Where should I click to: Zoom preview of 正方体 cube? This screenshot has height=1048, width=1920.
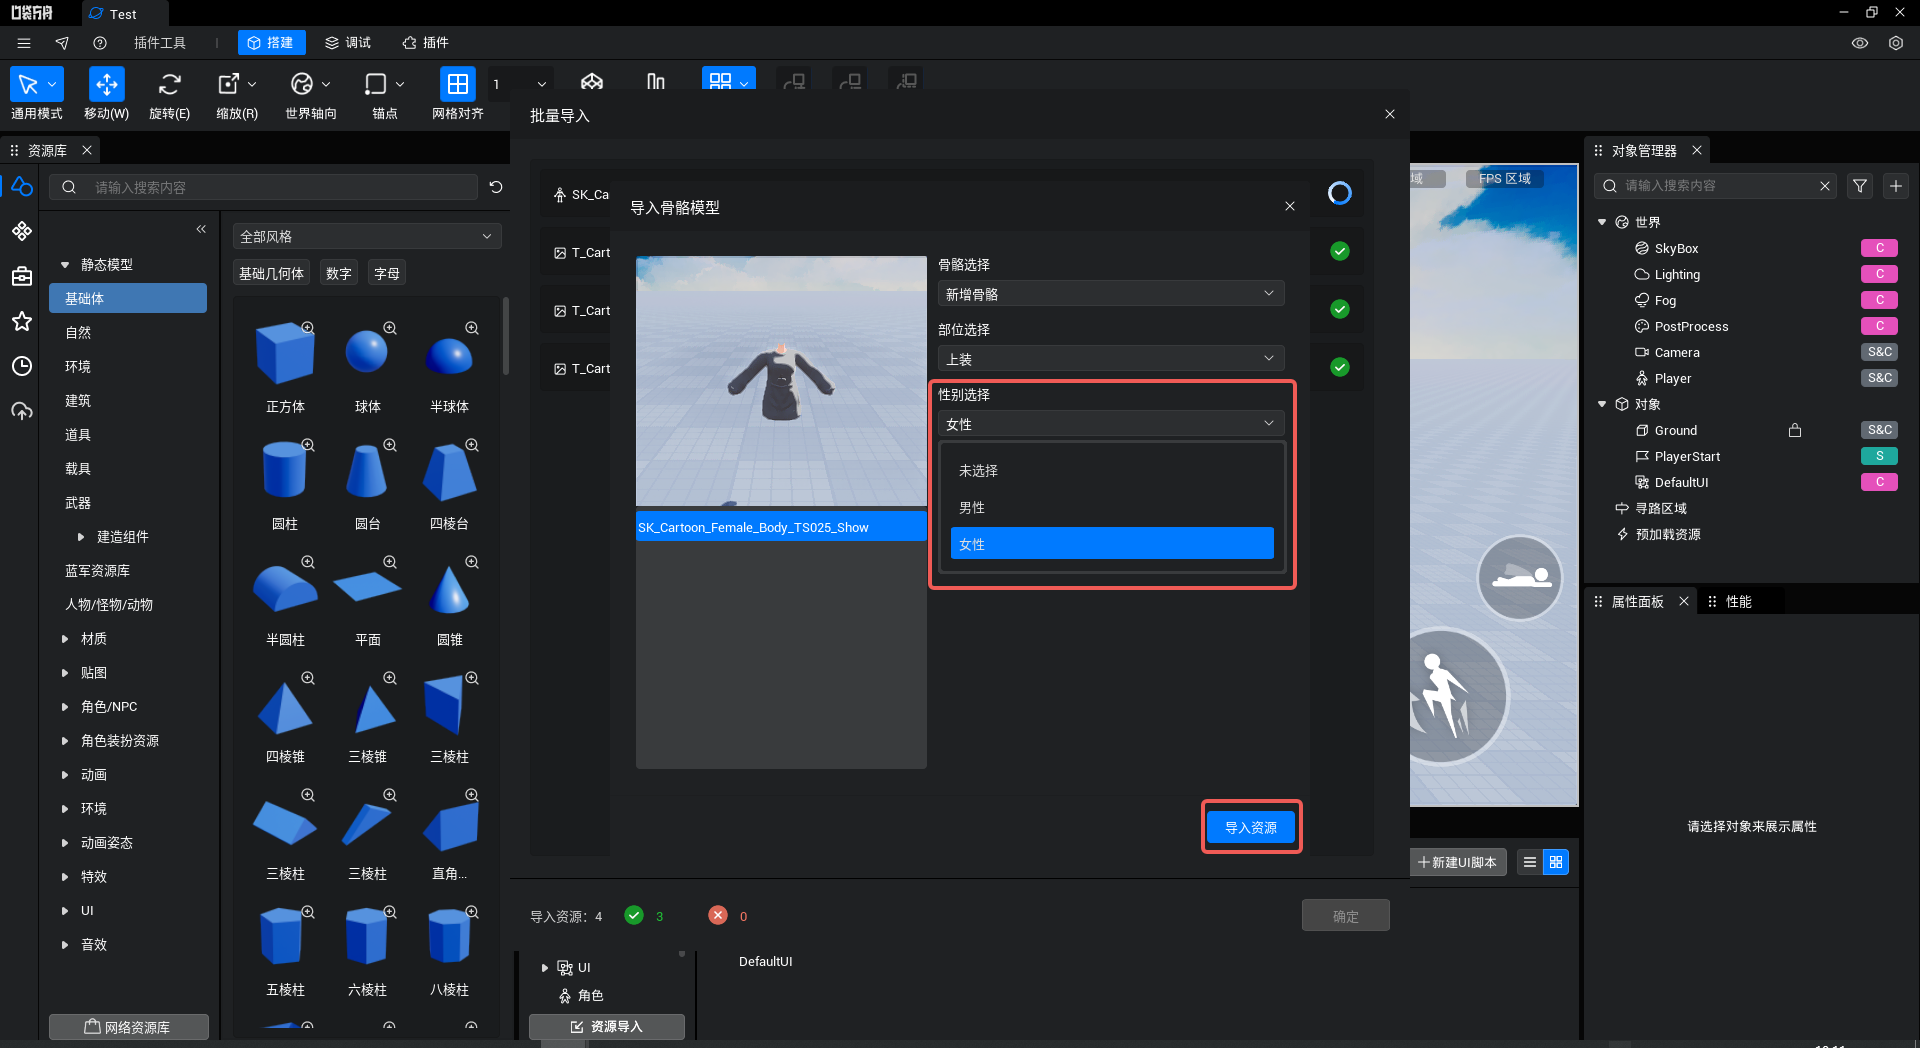coord(308,328)
